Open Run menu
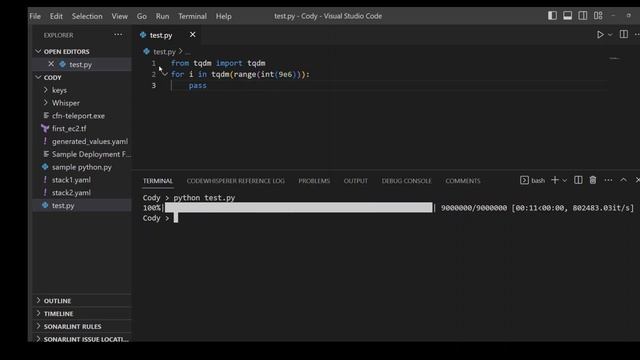 click(162, 16)
